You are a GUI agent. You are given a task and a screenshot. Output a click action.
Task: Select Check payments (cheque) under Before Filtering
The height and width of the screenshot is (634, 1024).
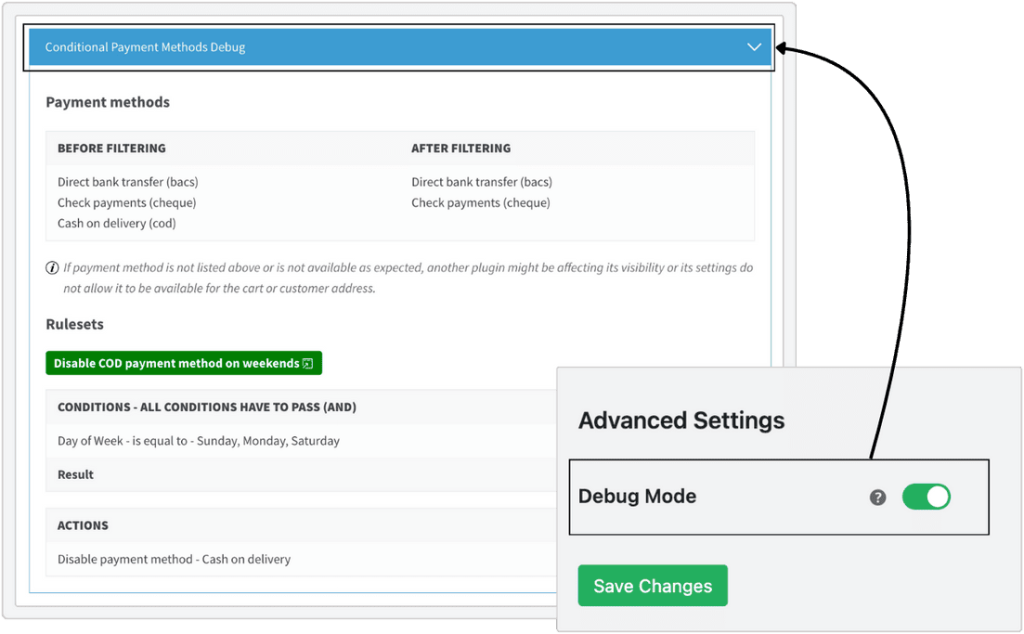point(127,203)
